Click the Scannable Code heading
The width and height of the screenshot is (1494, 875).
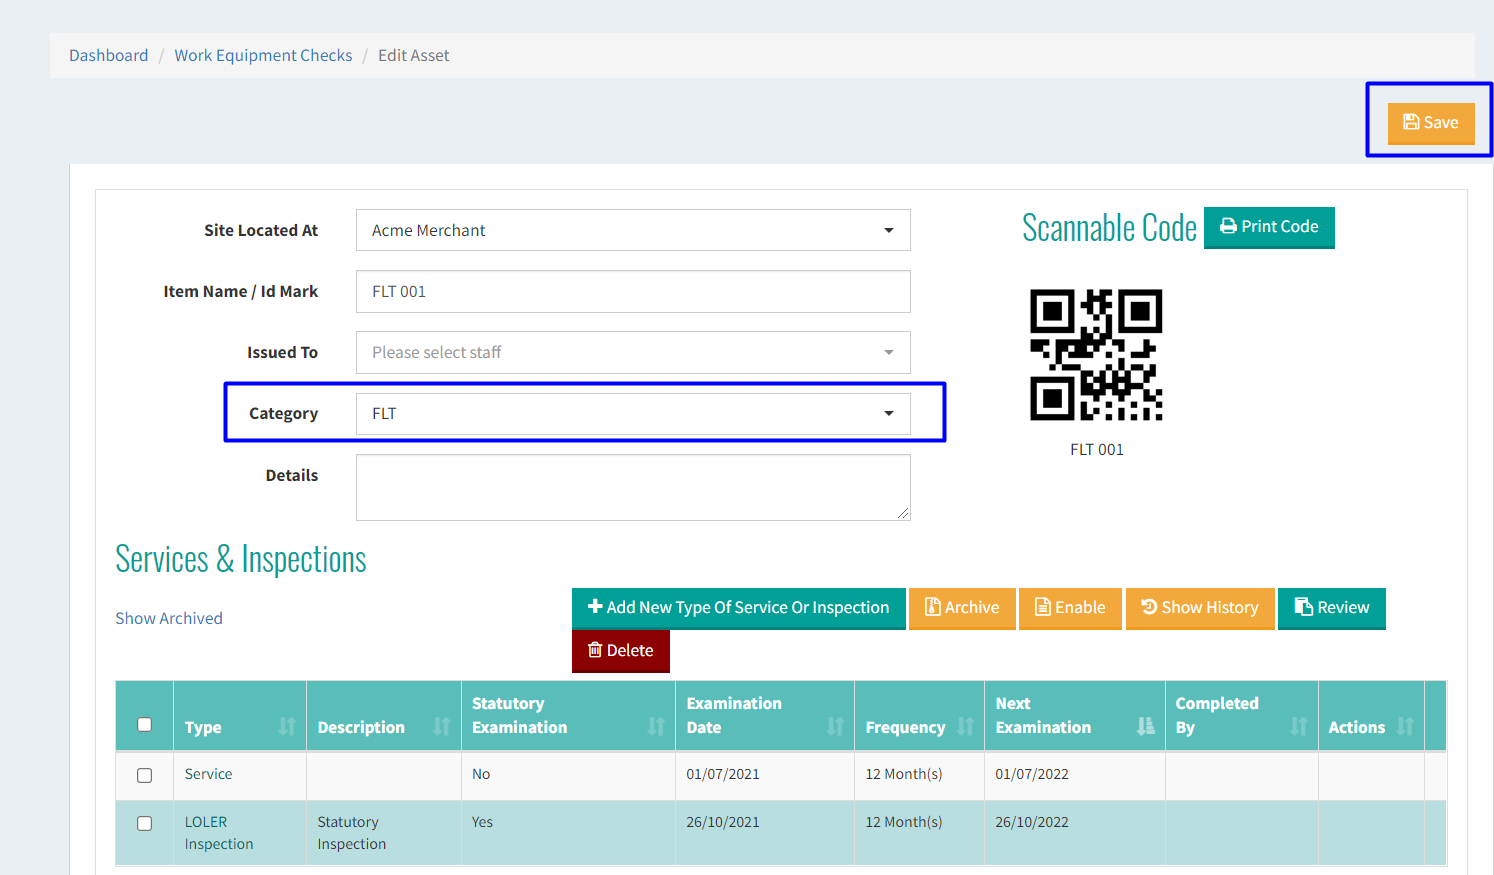1109,228
